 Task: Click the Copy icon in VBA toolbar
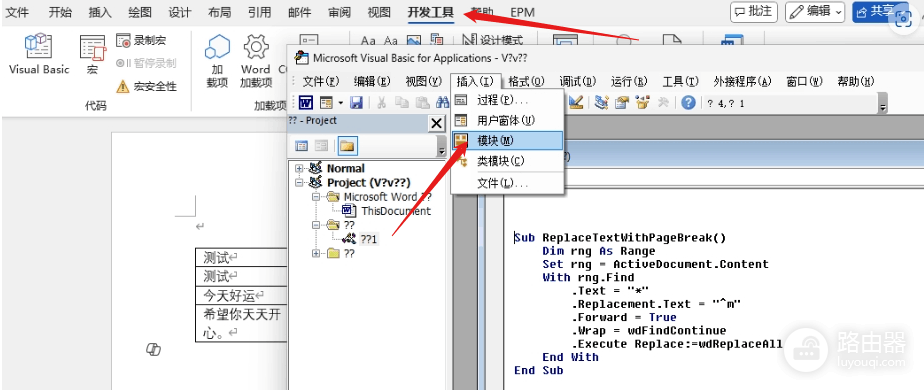point(402,103)
